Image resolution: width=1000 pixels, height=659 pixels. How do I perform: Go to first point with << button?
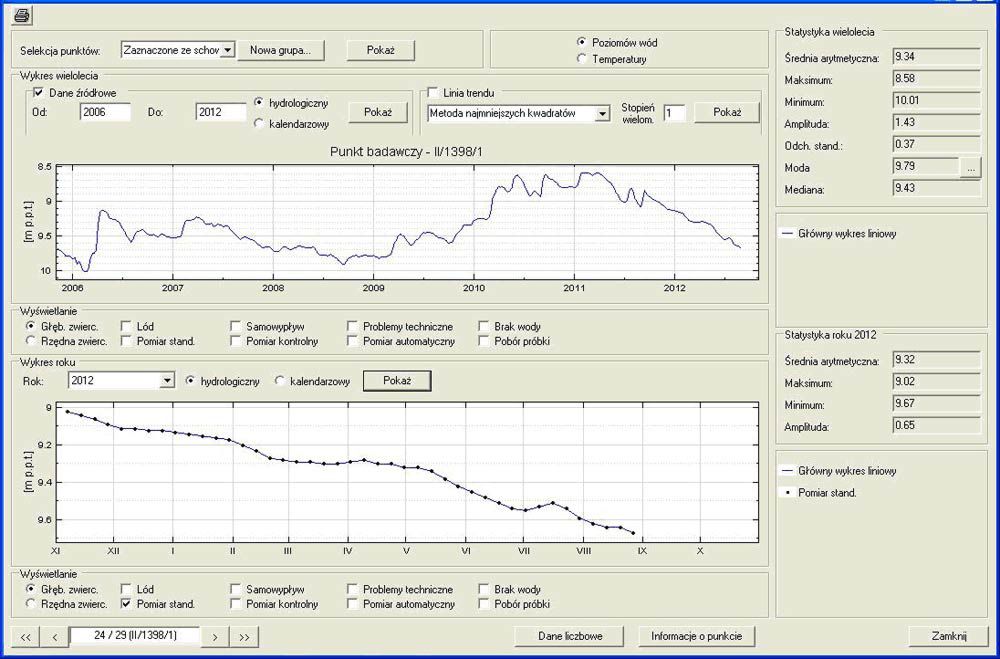[x=26, y=636]
